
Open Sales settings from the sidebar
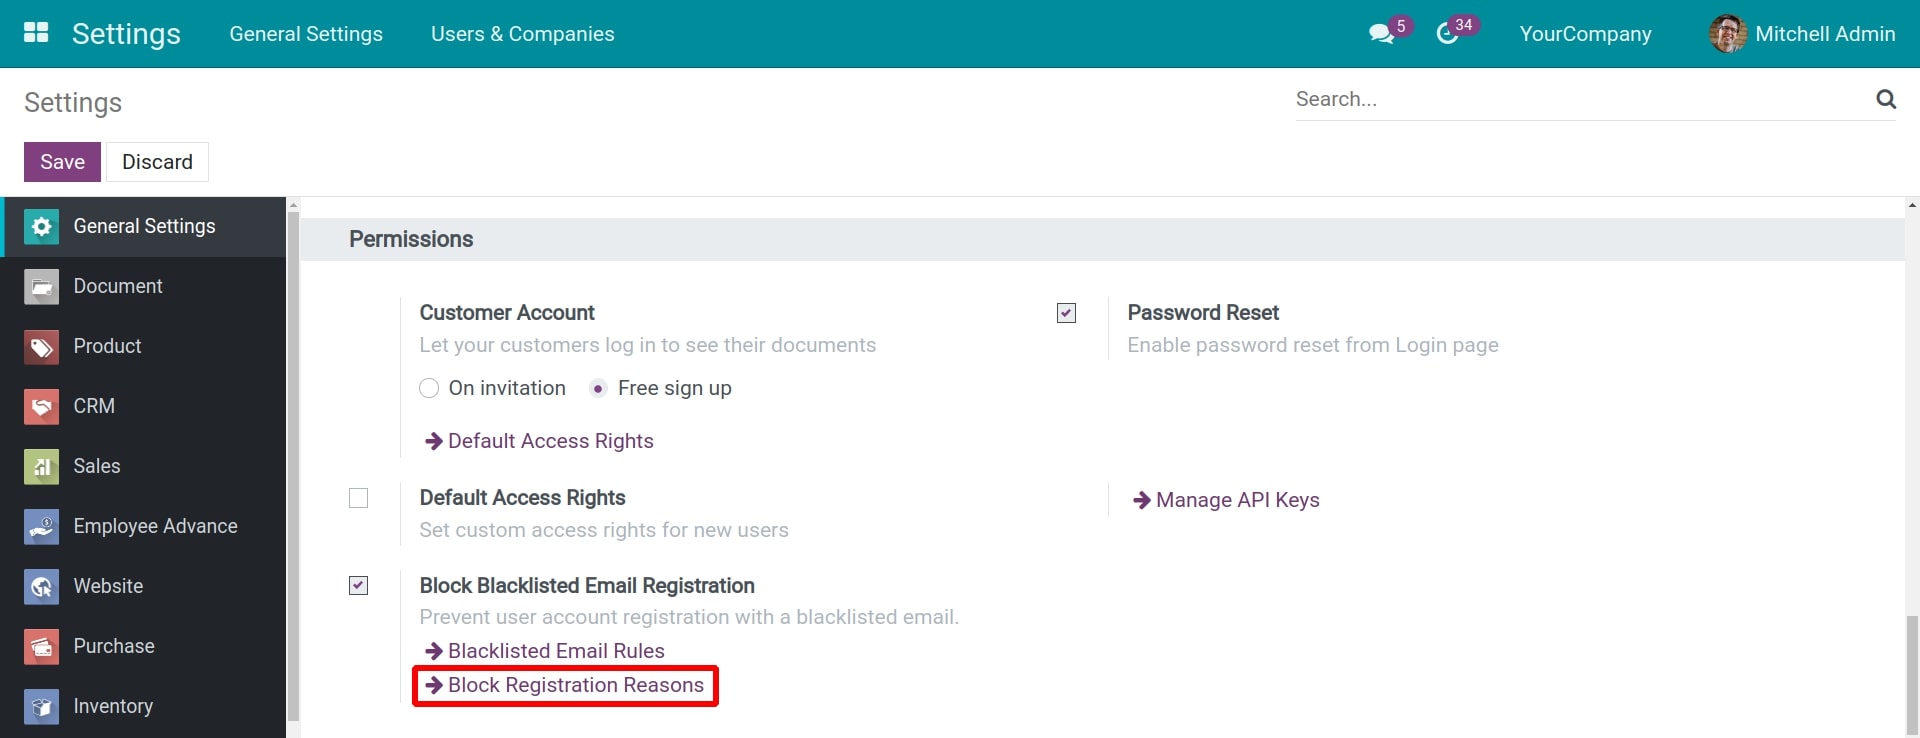[96, 466]
